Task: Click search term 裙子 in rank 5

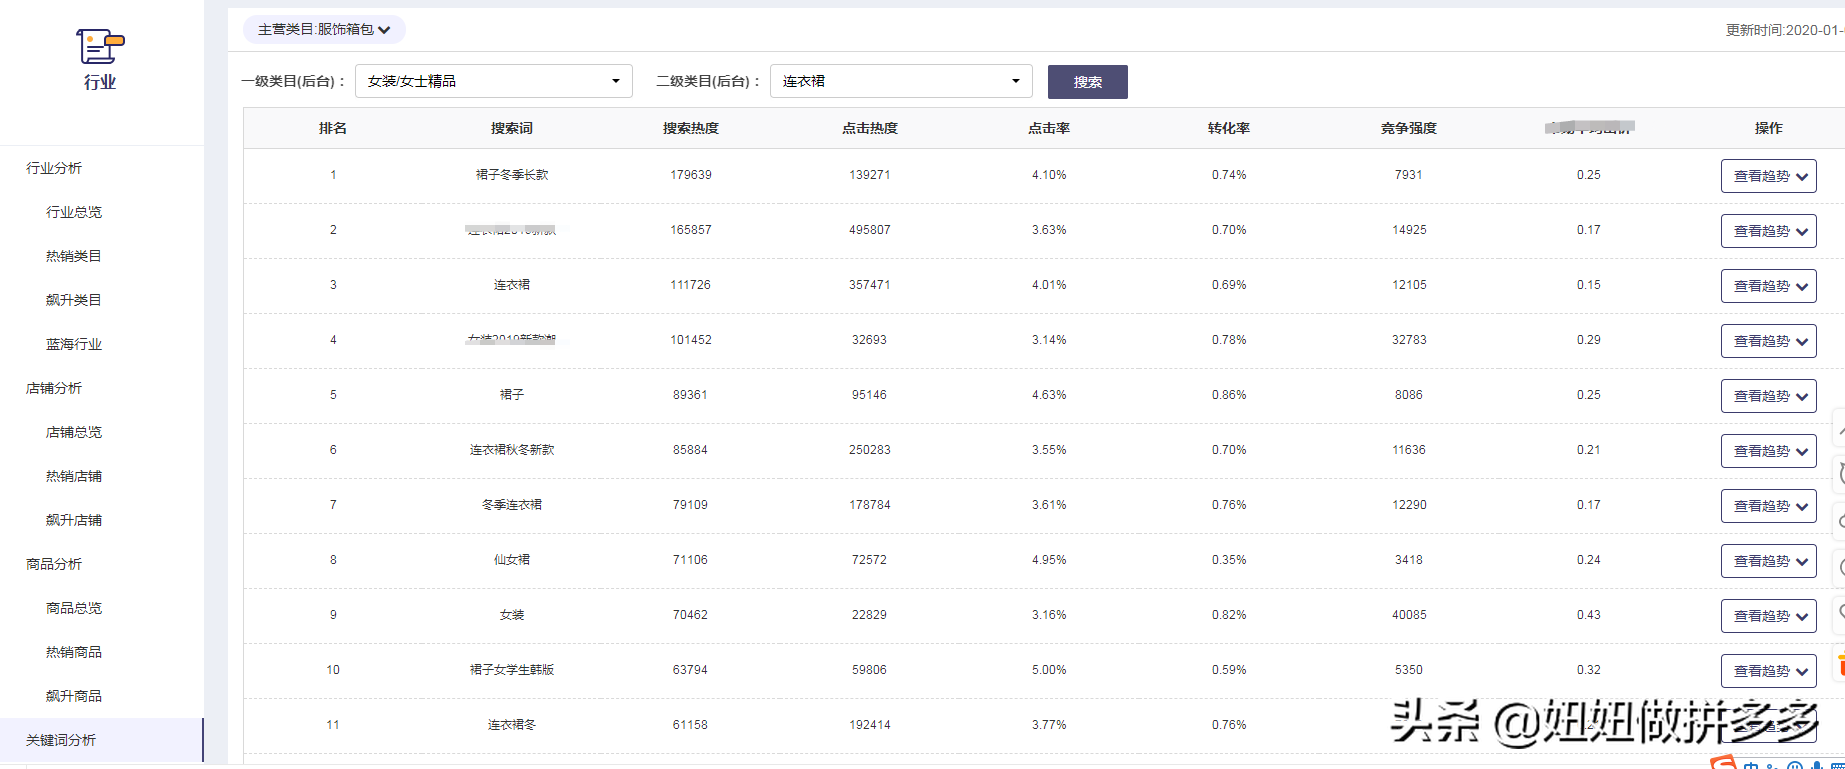Action: 512,395
